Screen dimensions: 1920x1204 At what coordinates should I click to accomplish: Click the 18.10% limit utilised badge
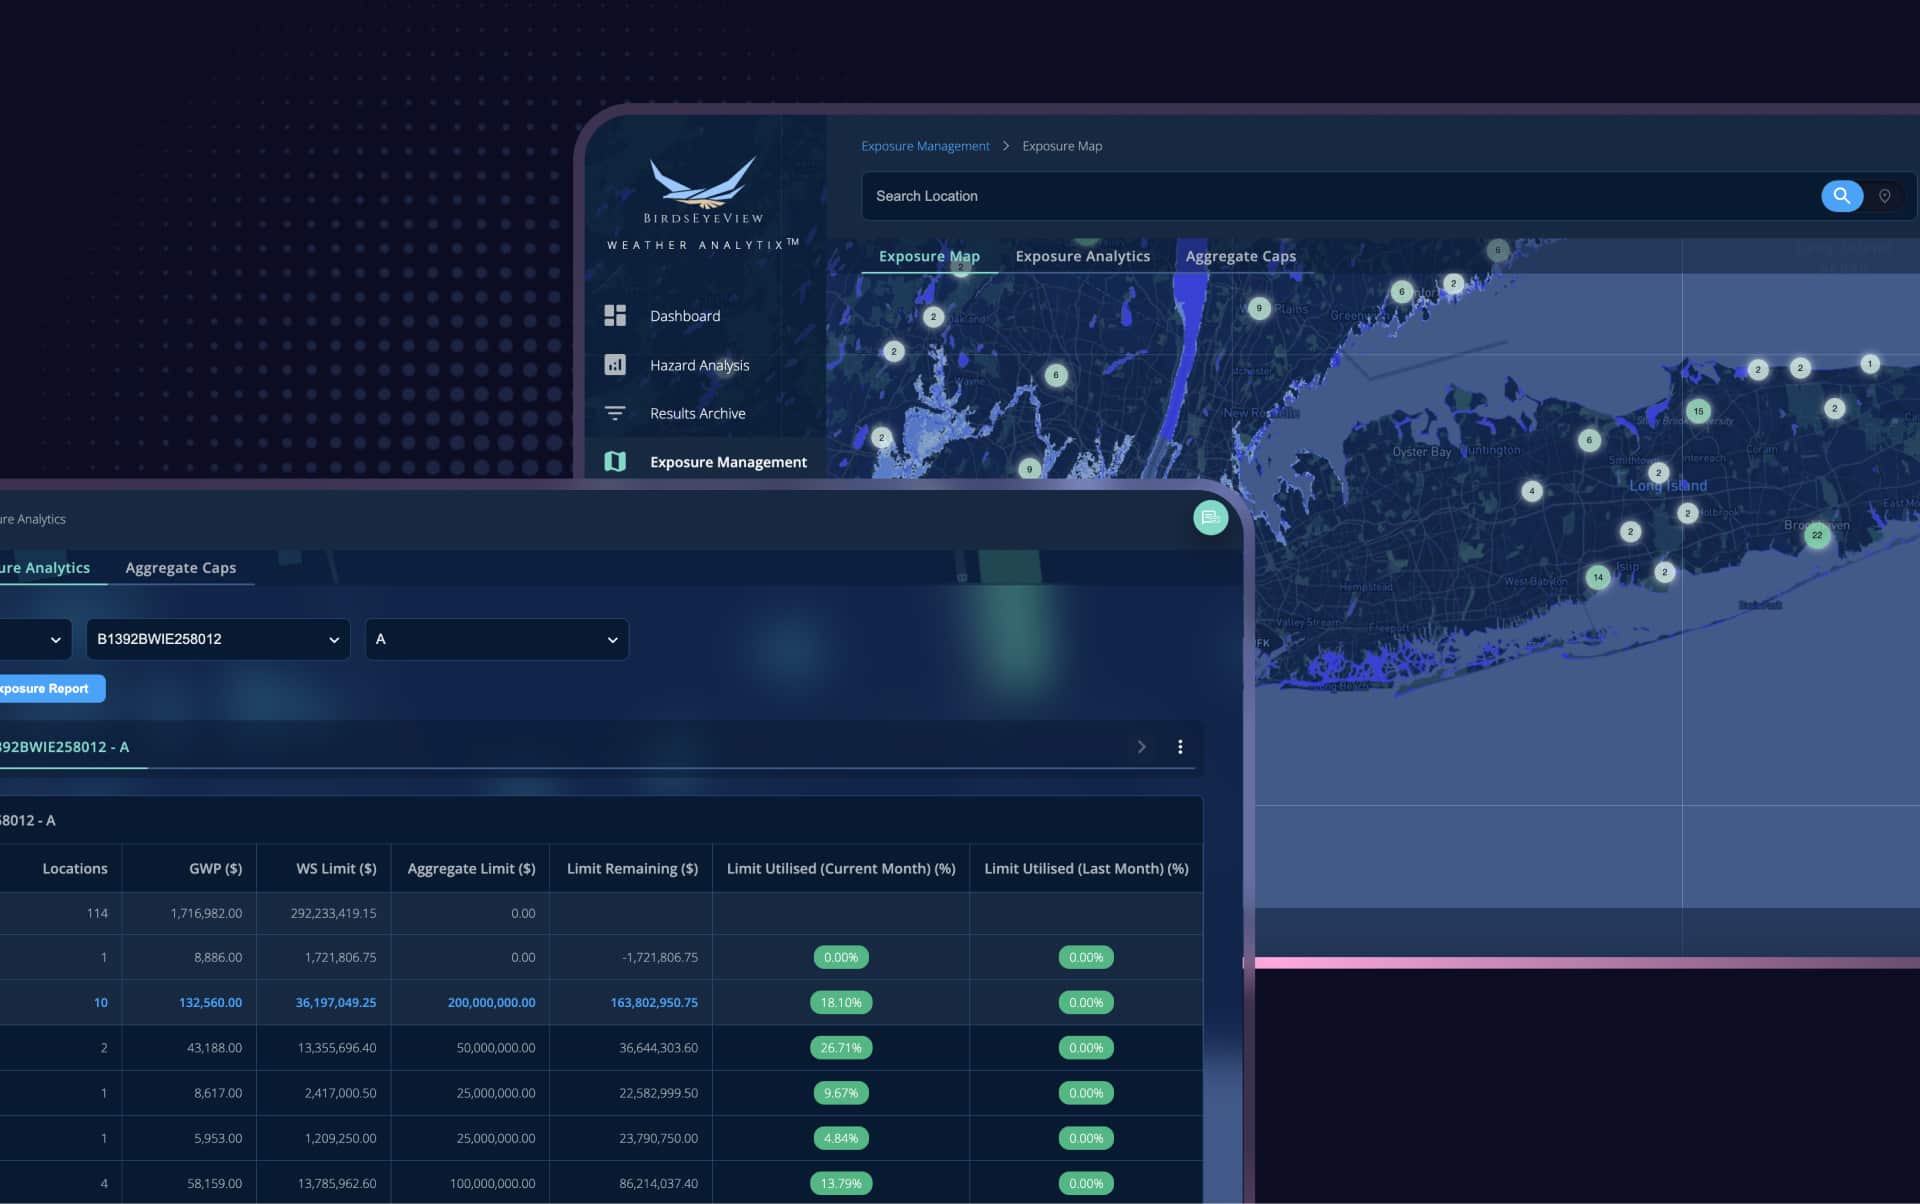click(x=840, y=1002)
